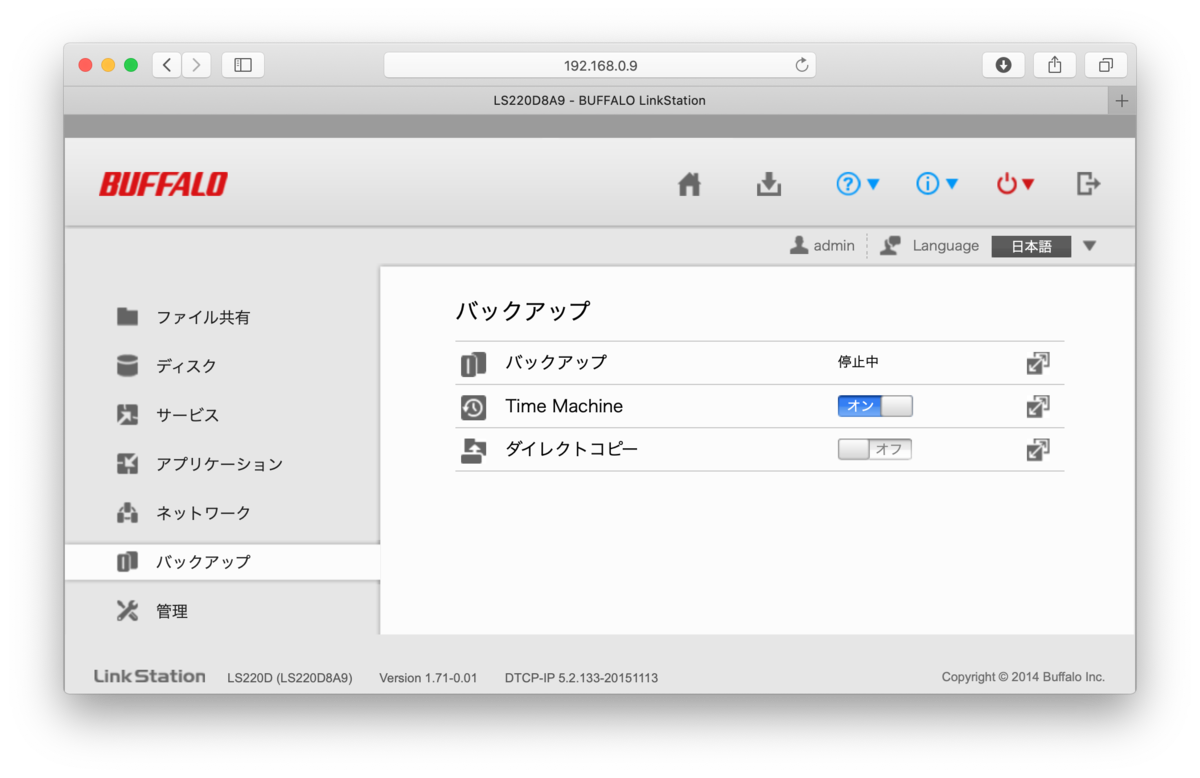Click the Safari back button
The image size is (1200, 778).
[x=167, y=65]
